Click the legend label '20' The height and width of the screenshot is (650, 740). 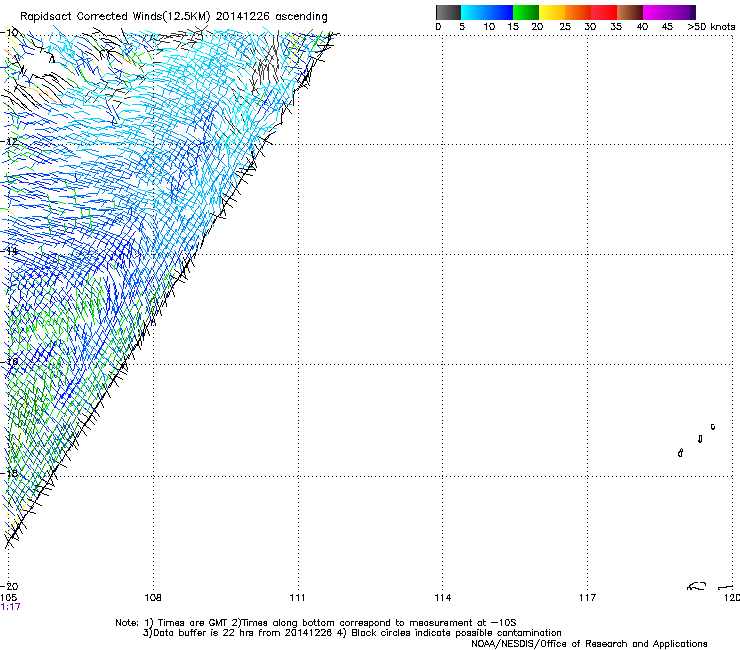(537, 27)
